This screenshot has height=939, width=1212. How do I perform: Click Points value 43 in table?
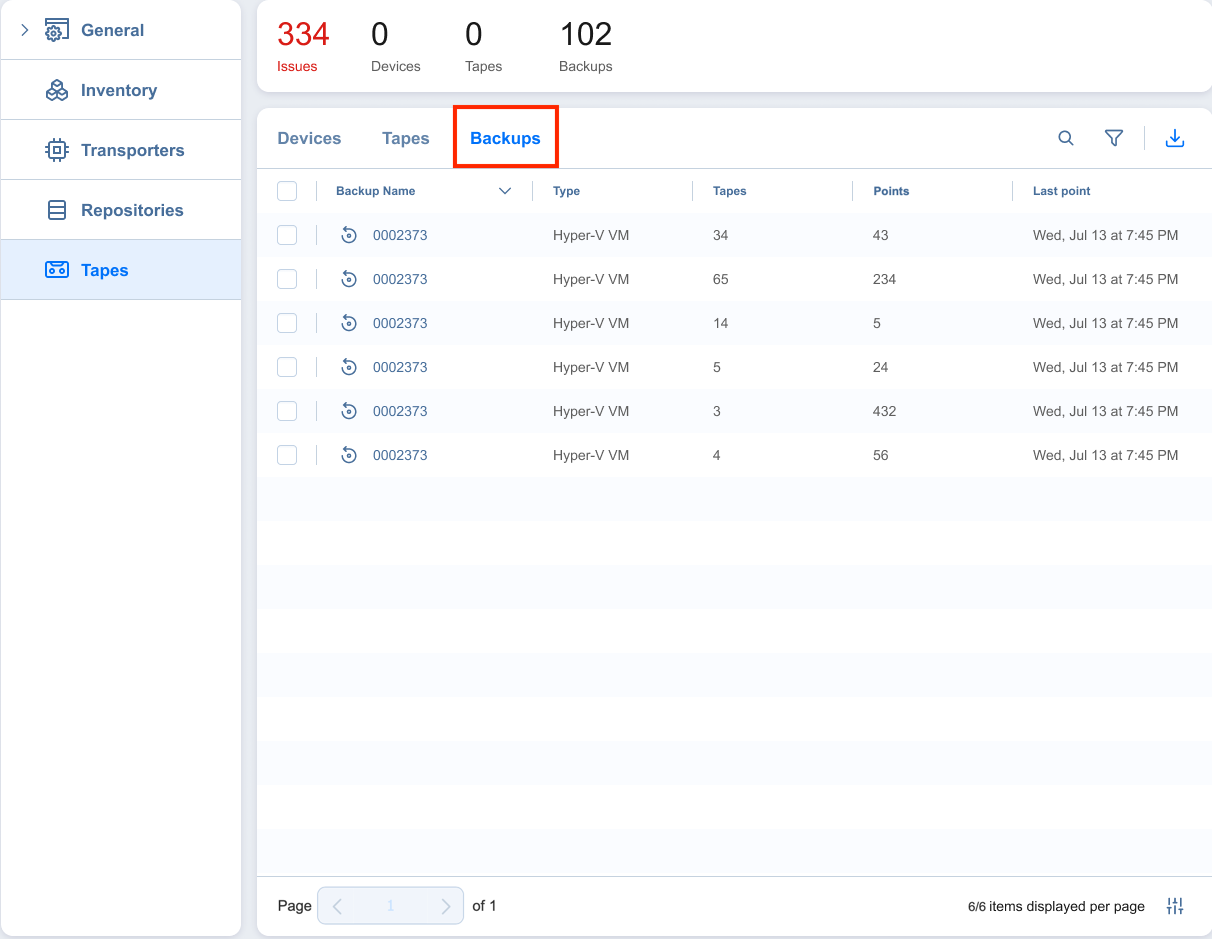point(881,235)
